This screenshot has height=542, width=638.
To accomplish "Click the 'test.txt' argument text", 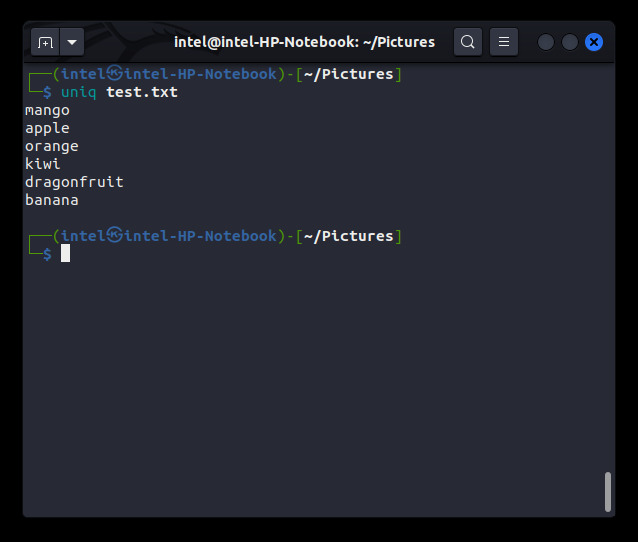I will pos(142,92).
